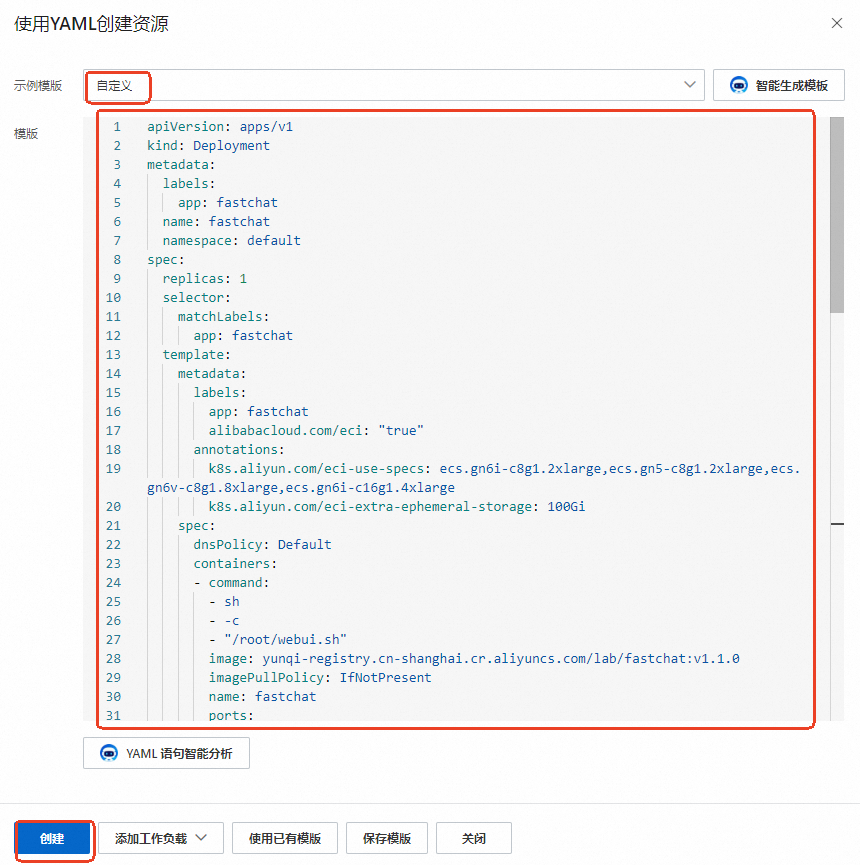Click 保存模版 button
Screen dimensions: 860x865
tap(387, 839)
